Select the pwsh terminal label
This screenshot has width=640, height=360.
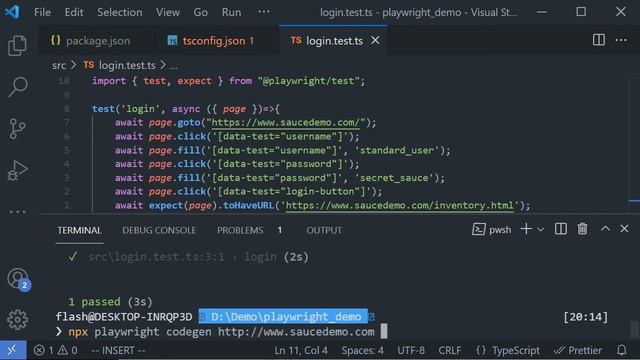pos(491,230)
